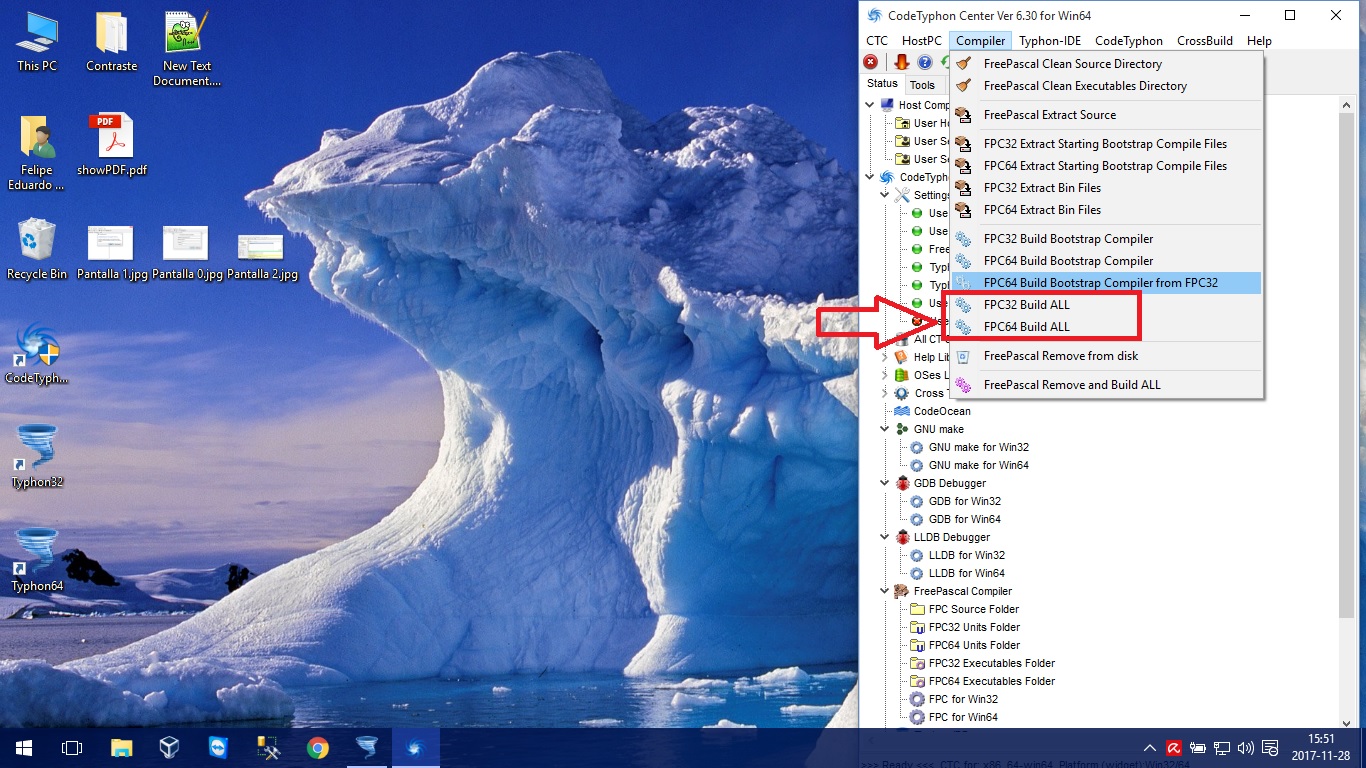Collapse the FreePascal Compiler tree node

click(885, 591)
